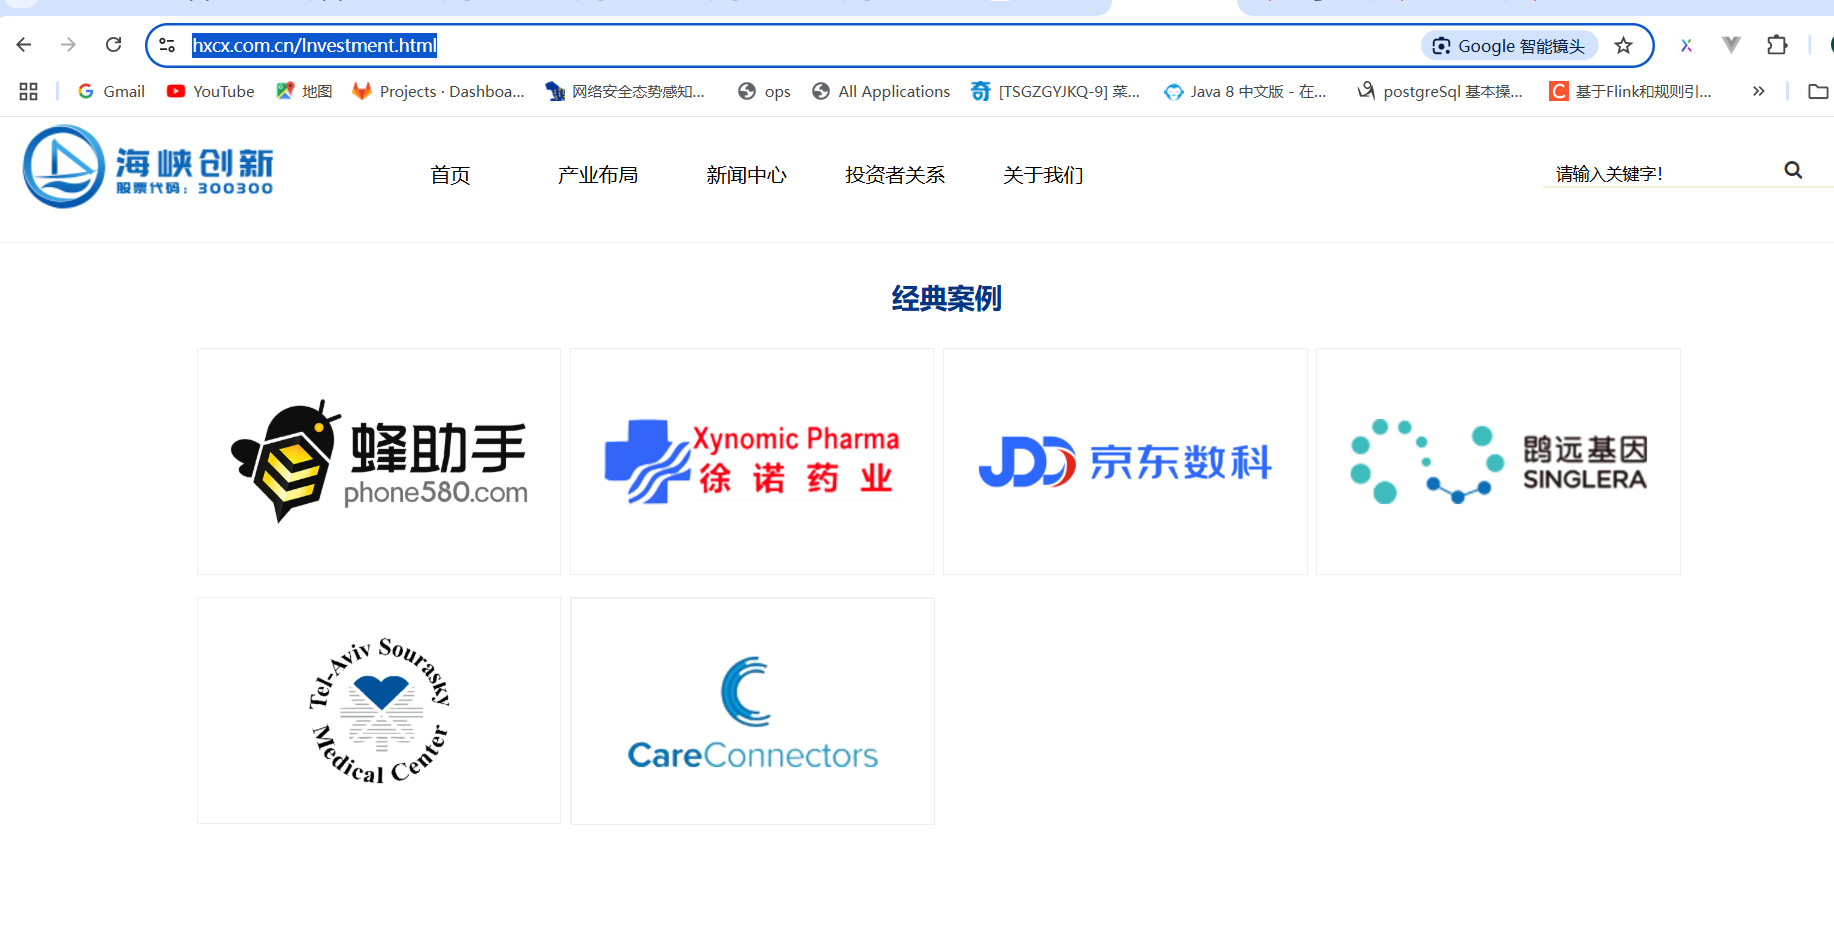The width and height of the screenshot is (1834, 945).
Task: Open the X extension icon in toolbar
Action: [x=1686, y=45]
